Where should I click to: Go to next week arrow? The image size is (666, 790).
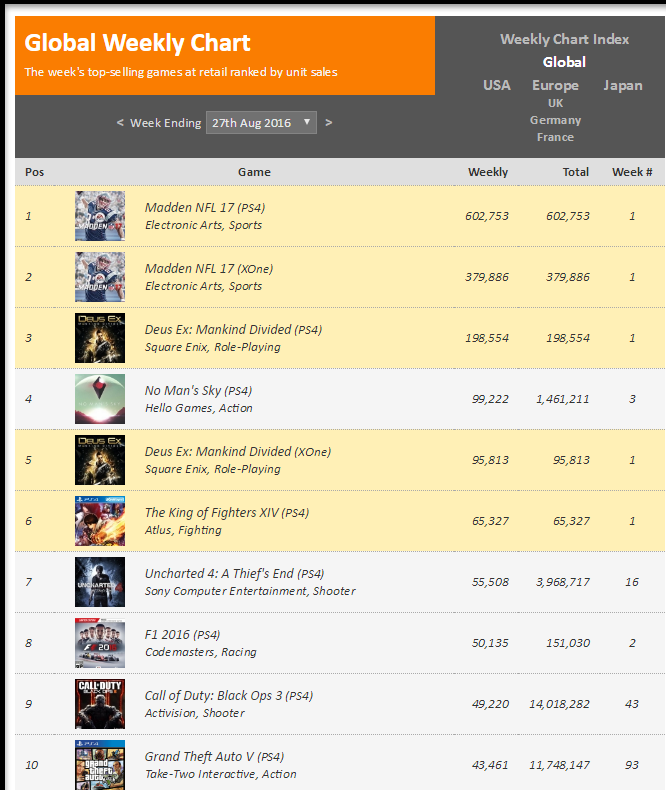pos(328,122)
